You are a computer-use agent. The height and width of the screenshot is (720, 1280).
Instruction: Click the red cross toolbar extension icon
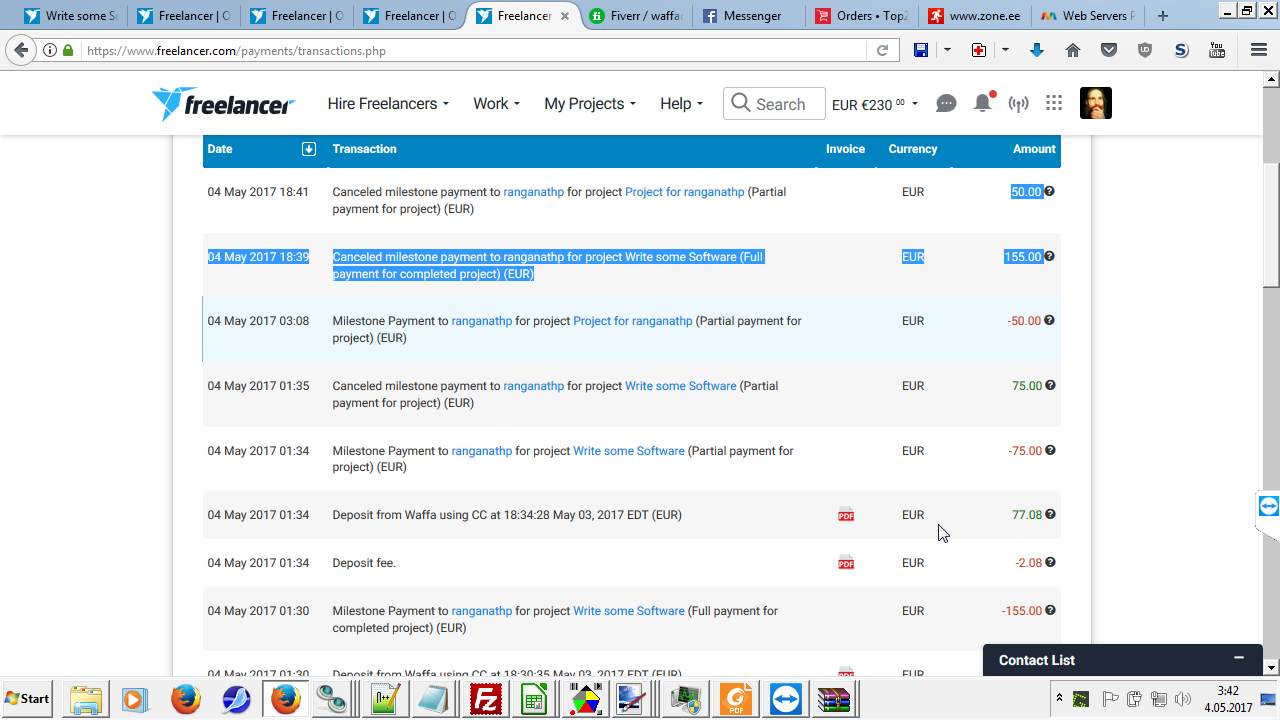pos(979,51)
